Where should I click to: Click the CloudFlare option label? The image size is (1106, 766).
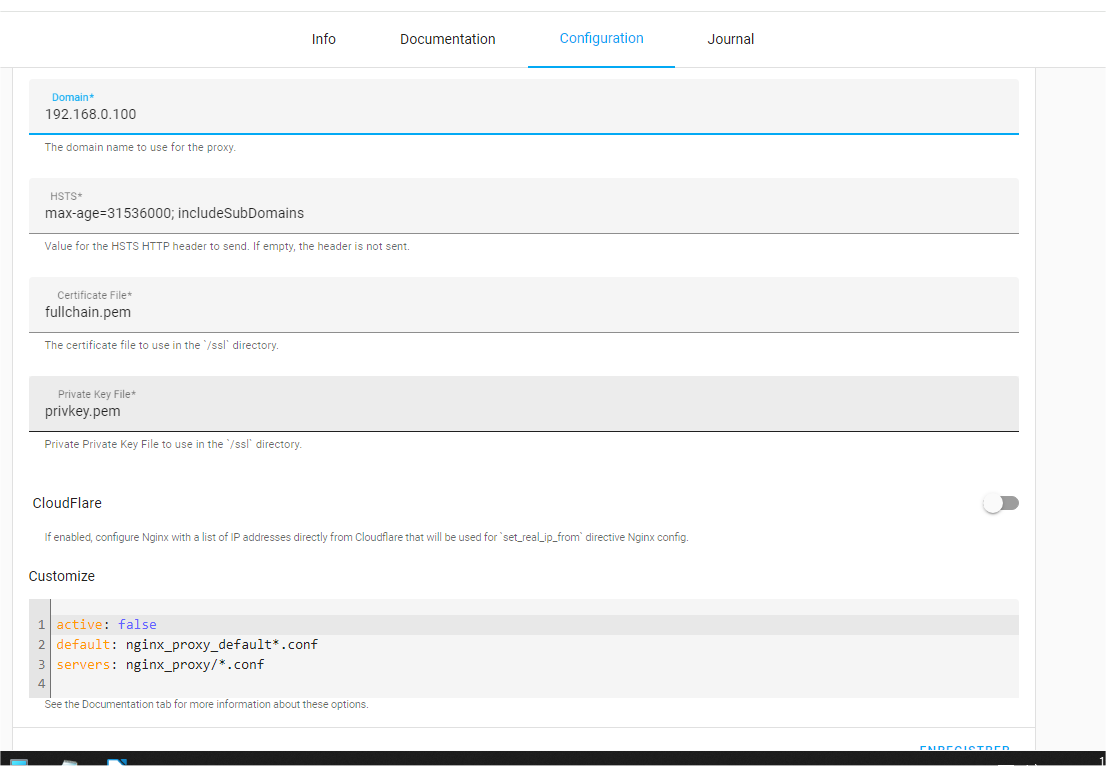67,503
